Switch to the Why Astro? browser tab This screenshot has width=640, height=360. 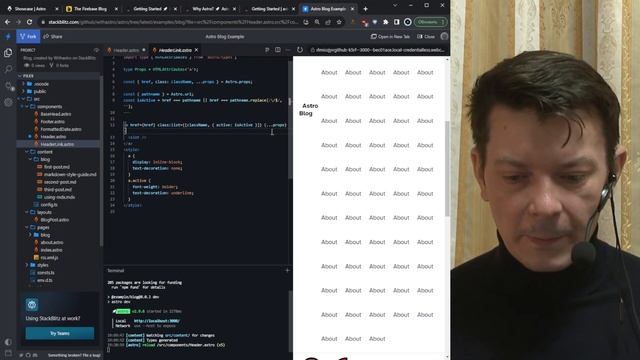pyautogui.click(x=210, y=9)
